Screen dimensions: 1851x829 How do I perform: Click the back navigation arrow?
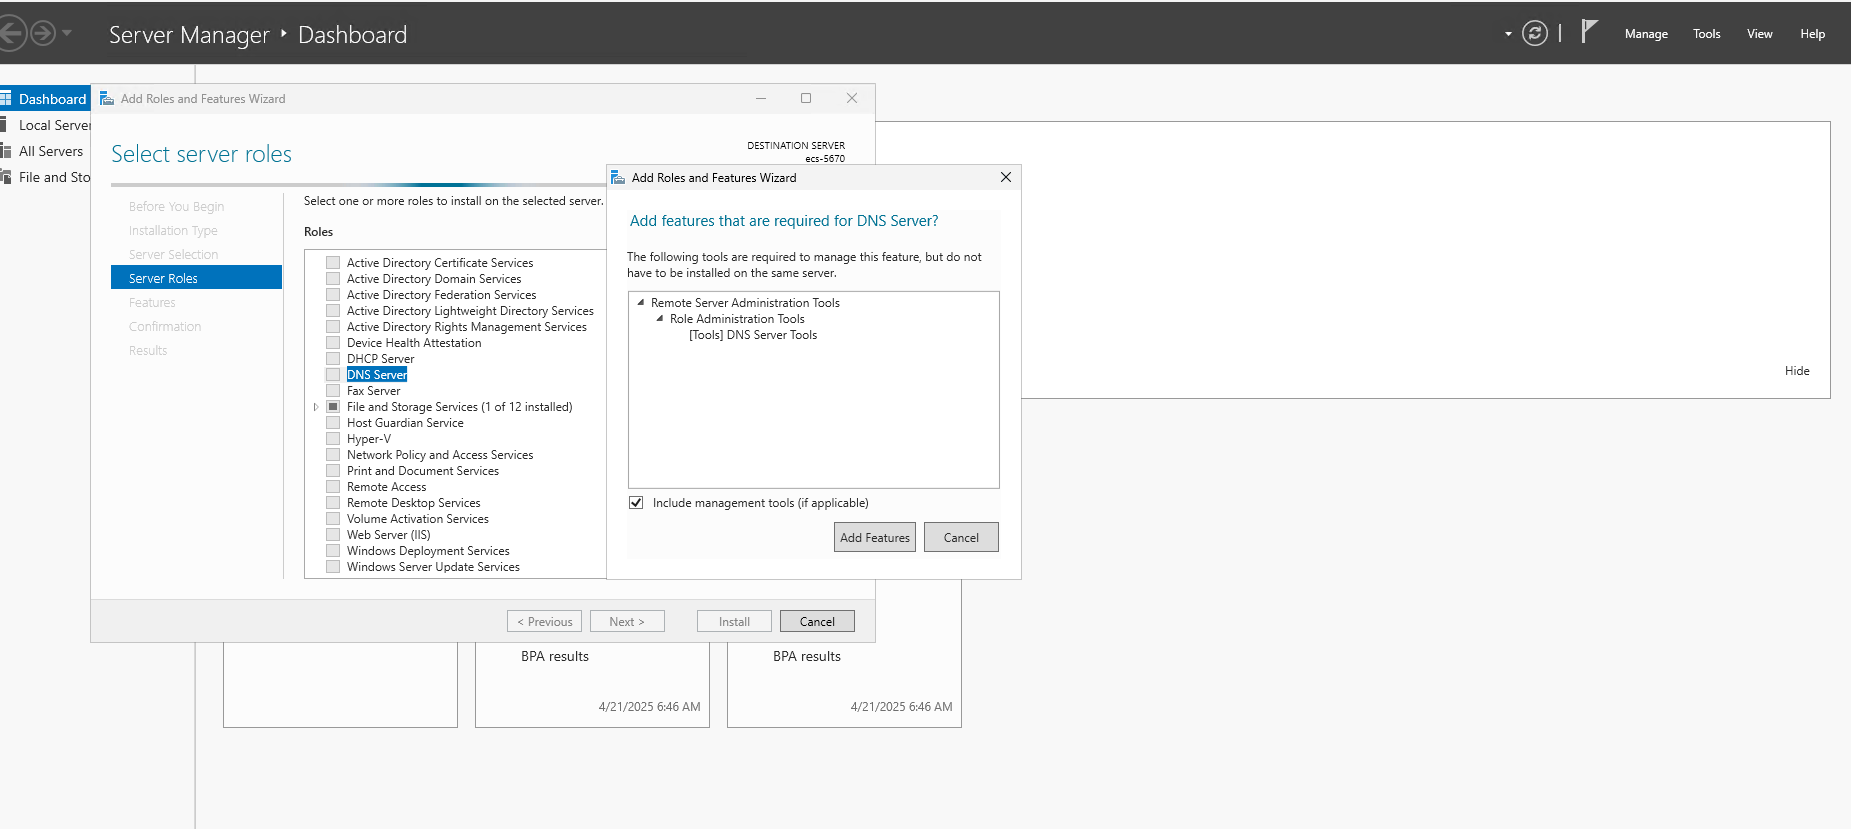10,34
